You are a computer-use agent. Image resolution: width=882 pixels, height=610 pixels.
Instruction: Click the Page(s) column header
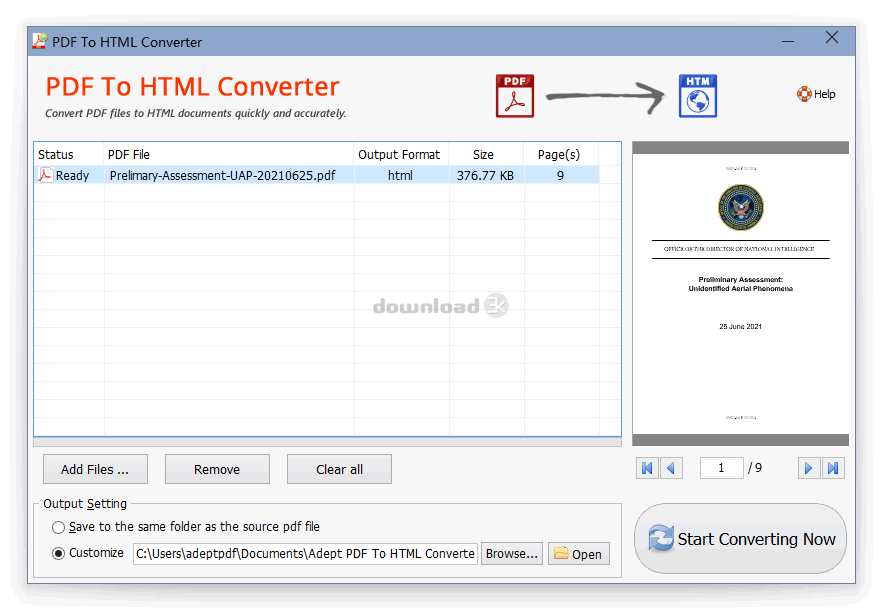tap(561, 155)
